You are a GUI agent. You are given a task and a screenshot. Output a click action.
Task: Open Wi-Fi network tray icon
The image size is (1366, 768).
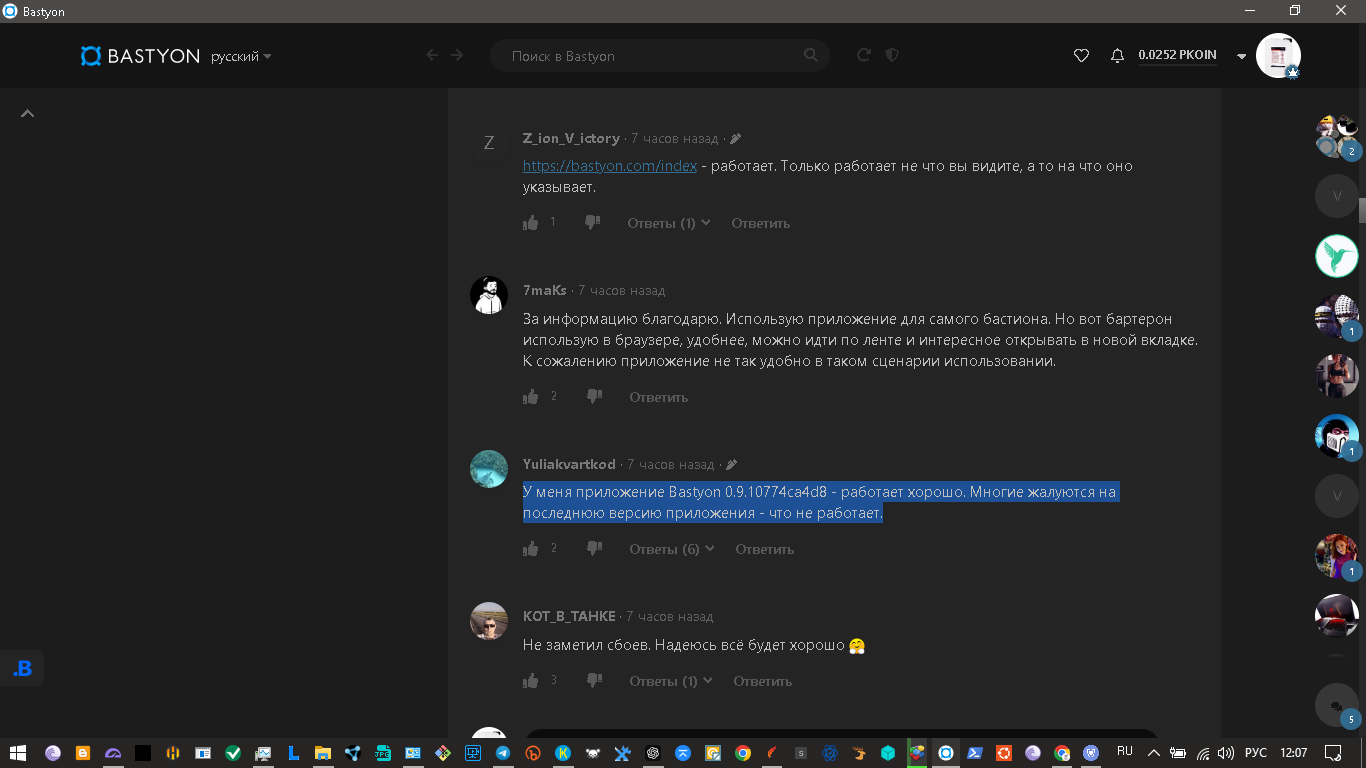click(x=1203, y=753)
